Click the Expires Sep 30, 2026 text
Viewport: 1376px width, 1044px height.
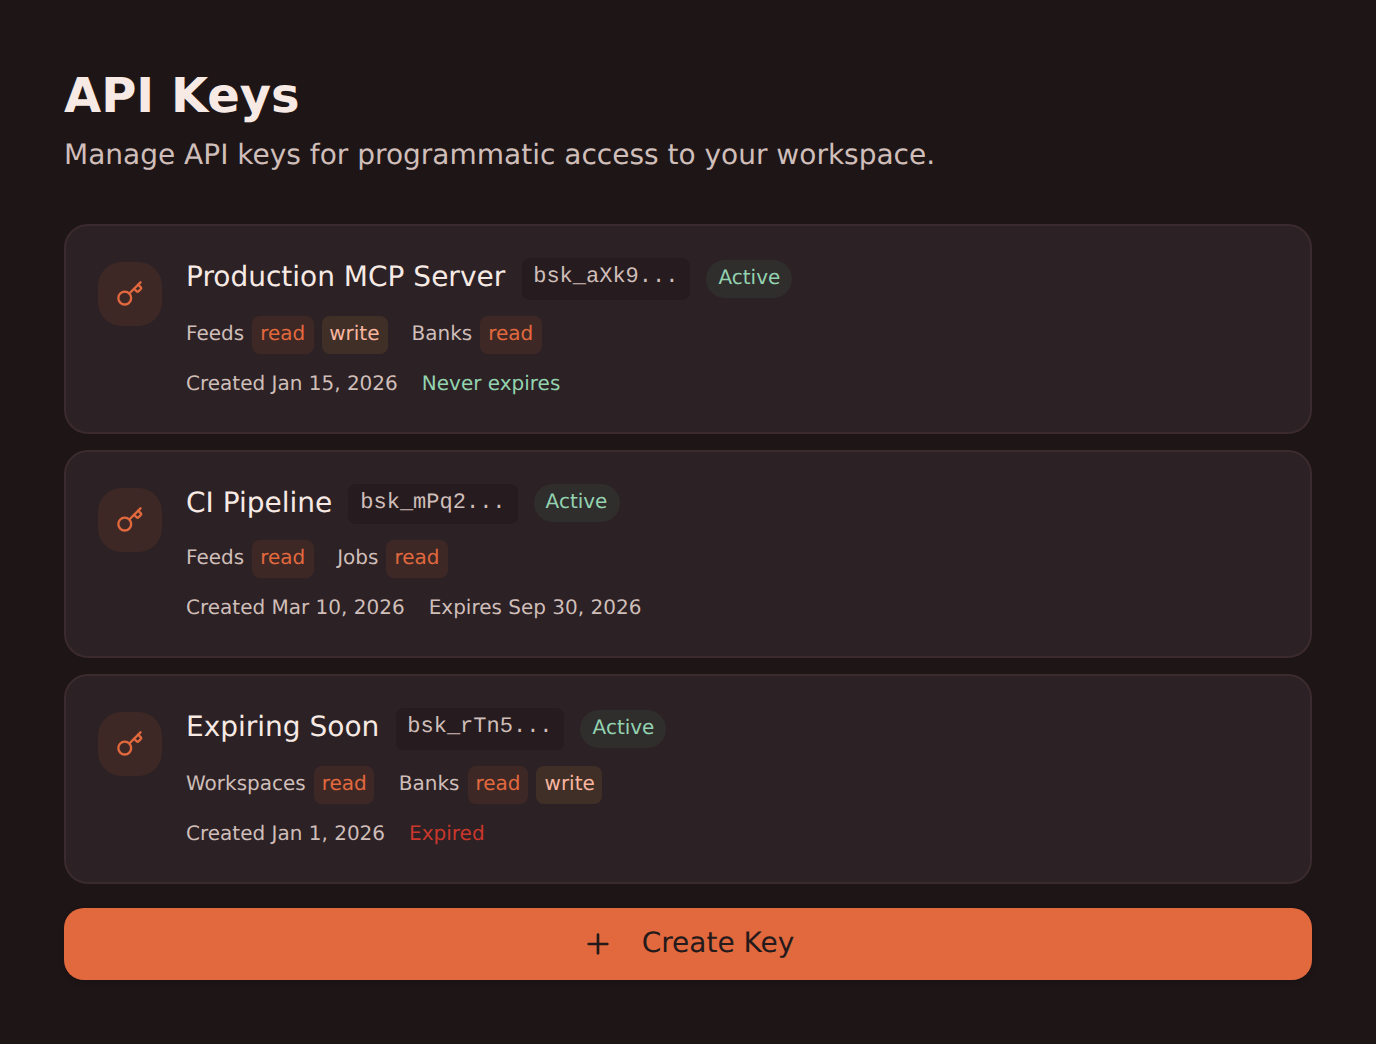535,608
